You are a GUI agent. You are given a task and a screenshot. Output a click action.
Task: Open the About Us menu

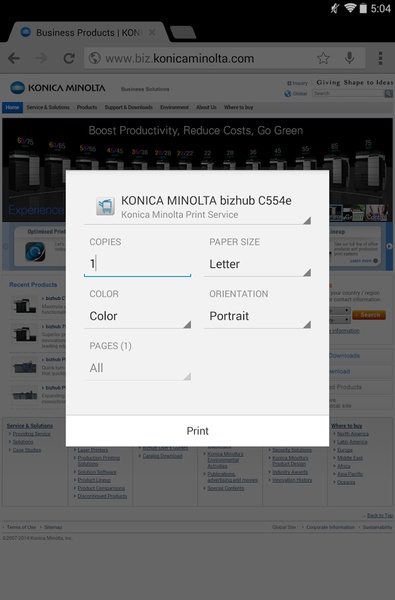click(206, 108)
